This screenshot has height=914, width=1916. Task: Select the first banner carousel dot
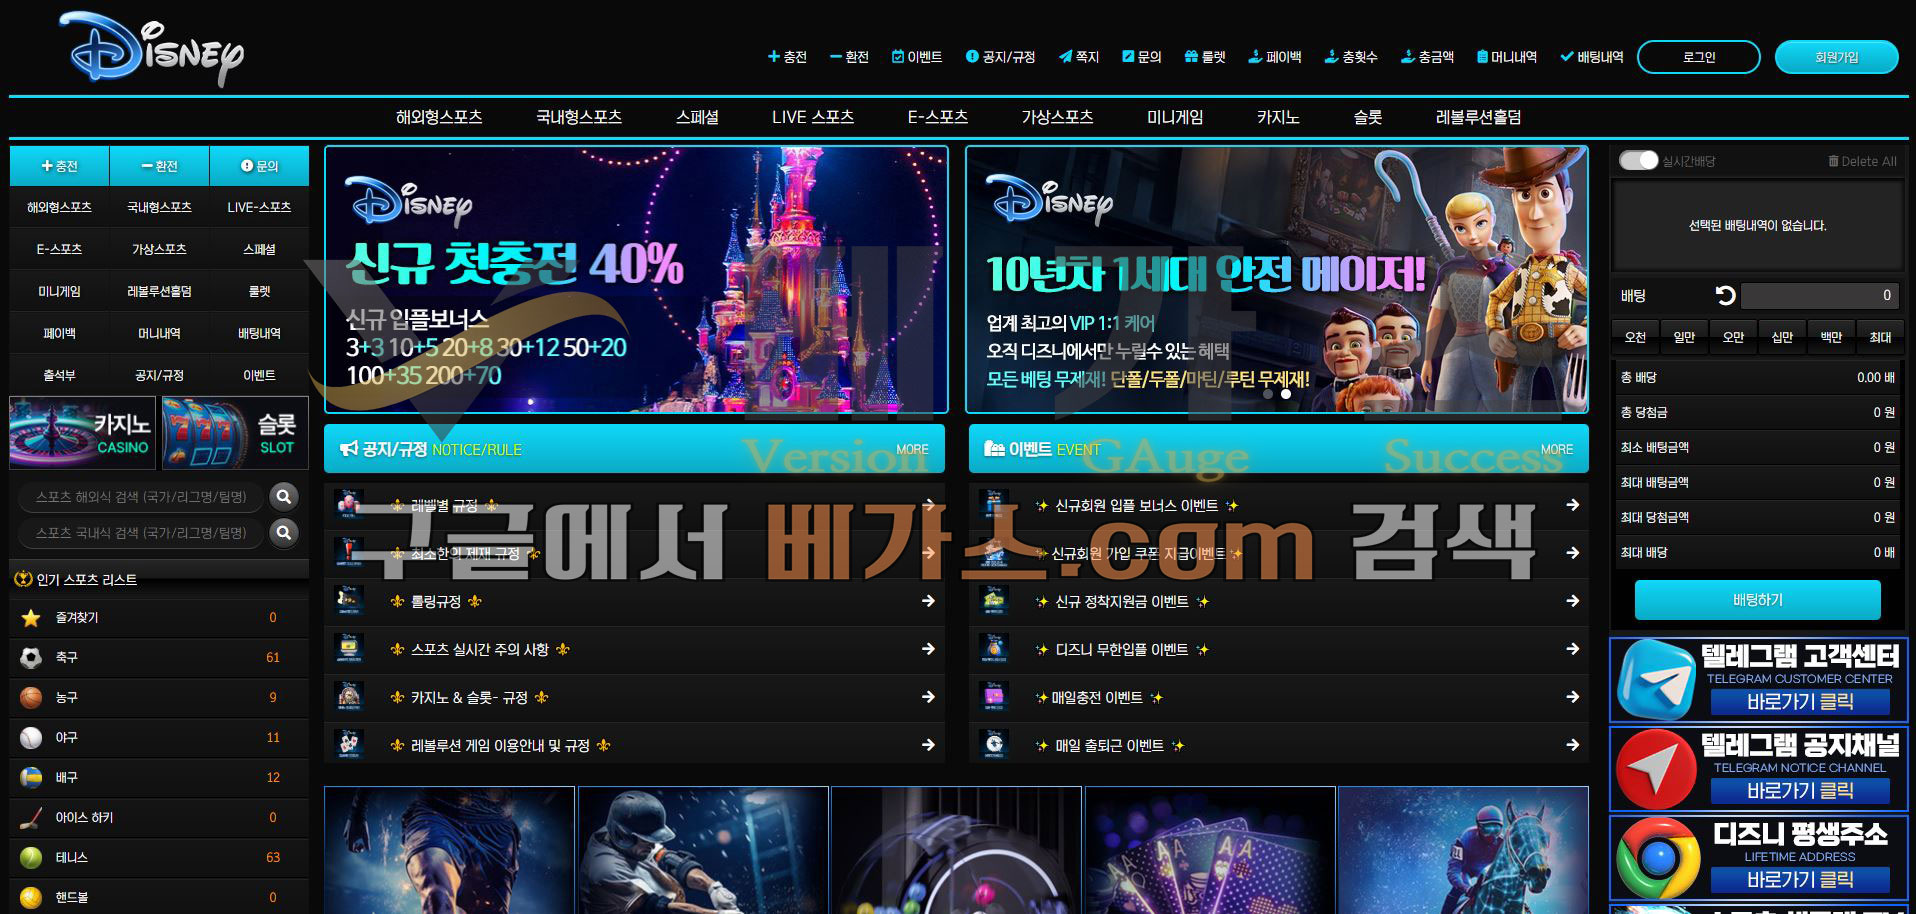point(1268,394)
